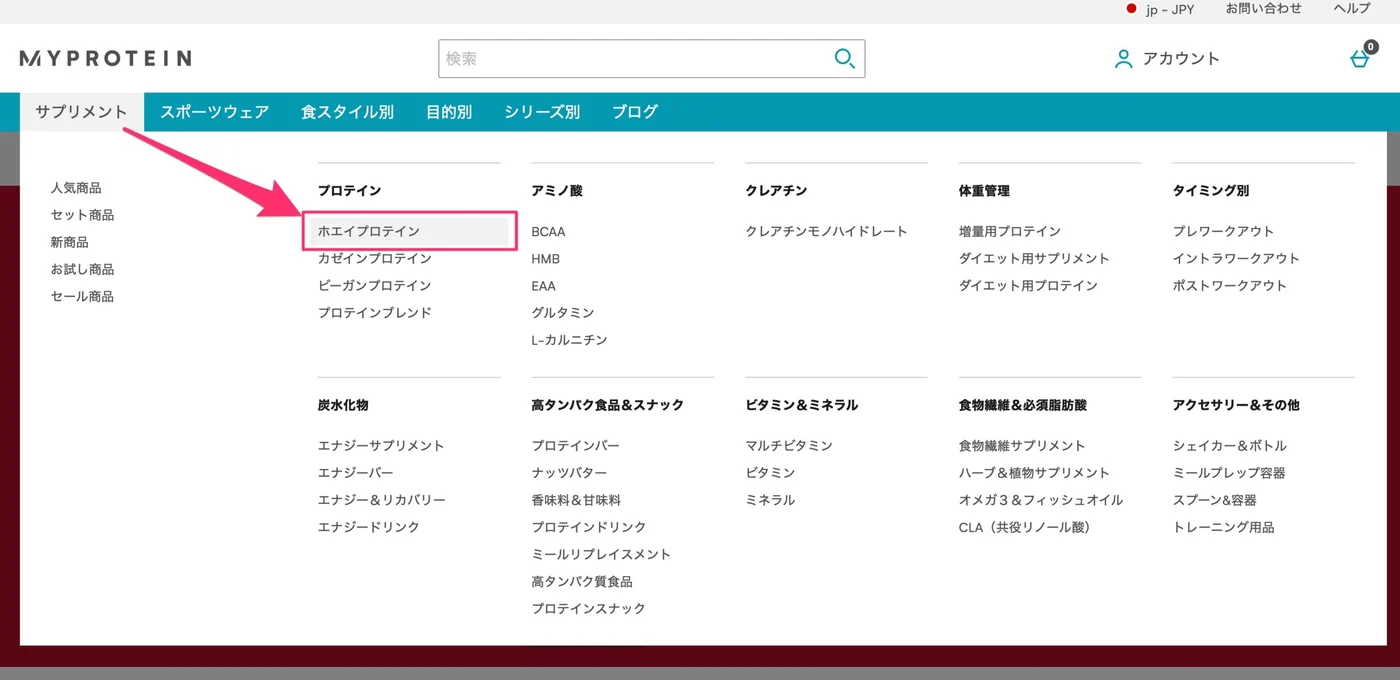The width and height of the screenshot is (1400, 680).
Task: Select BCAA menu item
Action: click(x=548, y=231)
